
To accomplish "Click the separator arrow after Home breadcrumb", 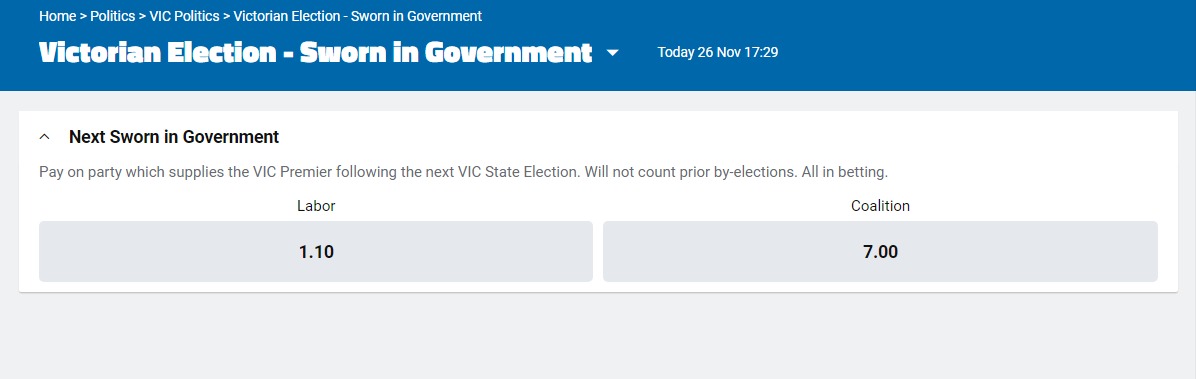I will (84, 16).
